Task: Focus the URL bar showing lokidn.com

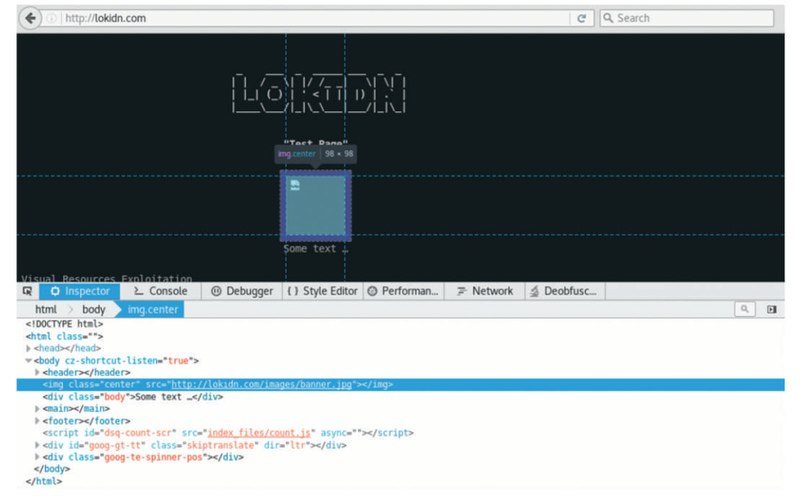Action: click(x=315, y=19)
